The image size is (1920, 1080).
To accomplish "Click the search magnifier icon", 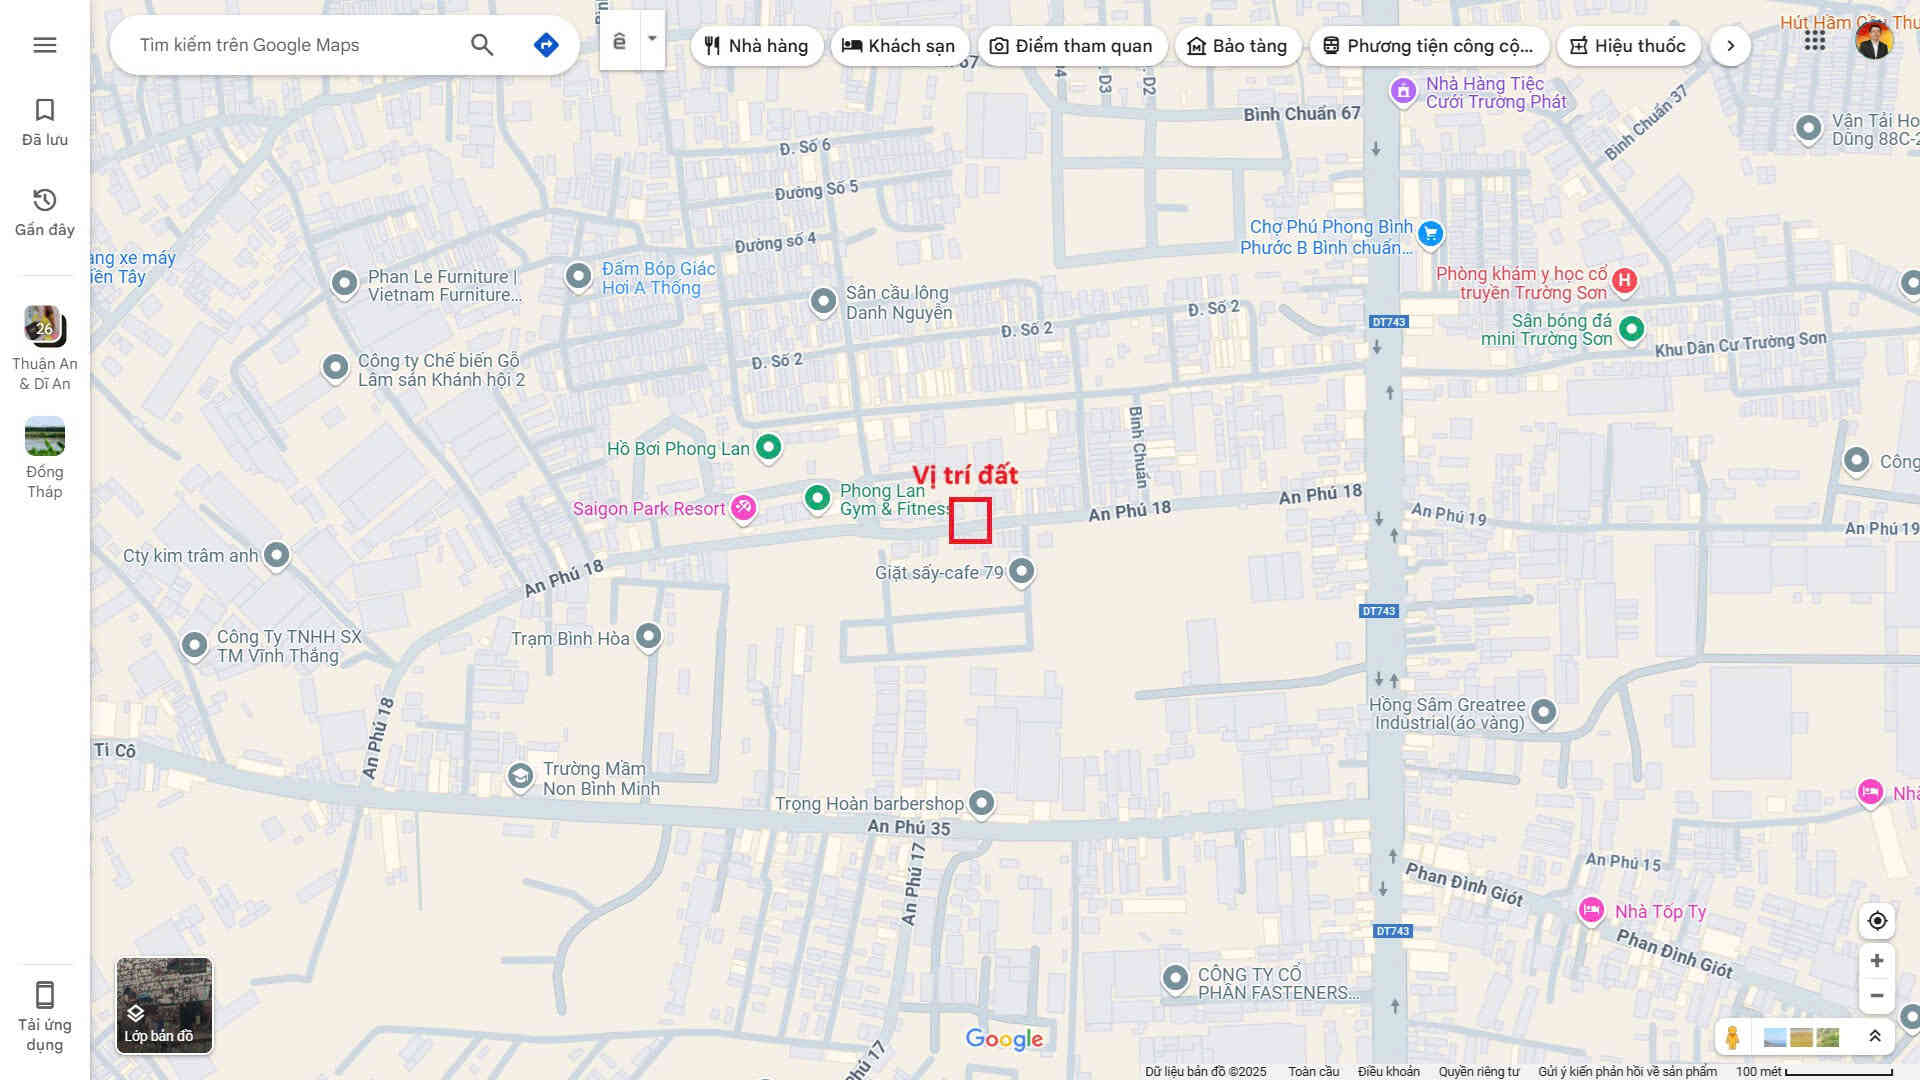I will coord(482,45).
